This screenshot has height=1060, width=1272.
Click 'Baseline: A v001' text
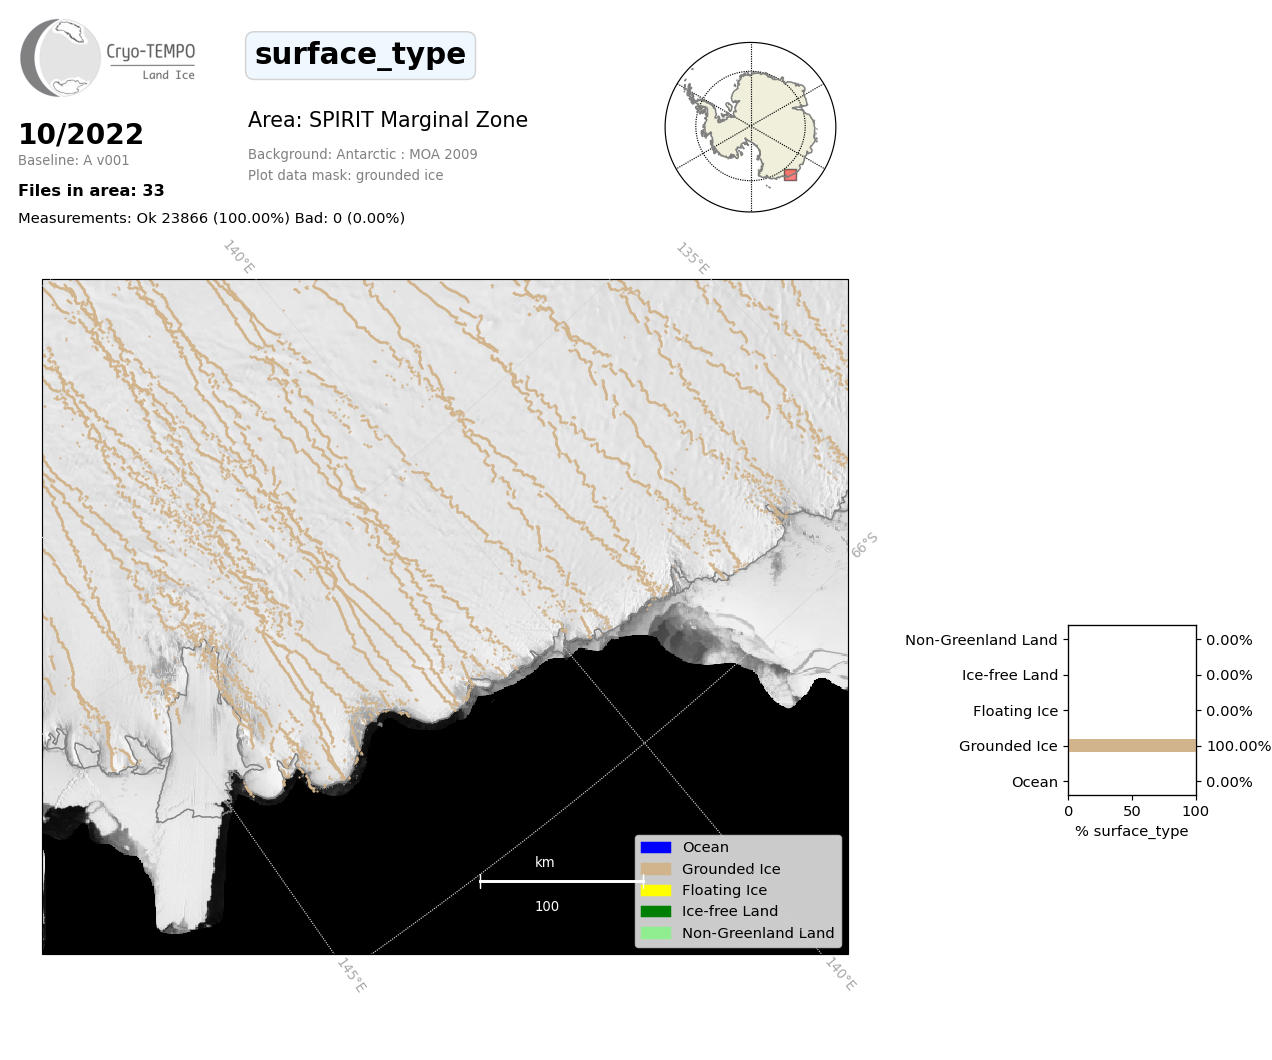74,160
